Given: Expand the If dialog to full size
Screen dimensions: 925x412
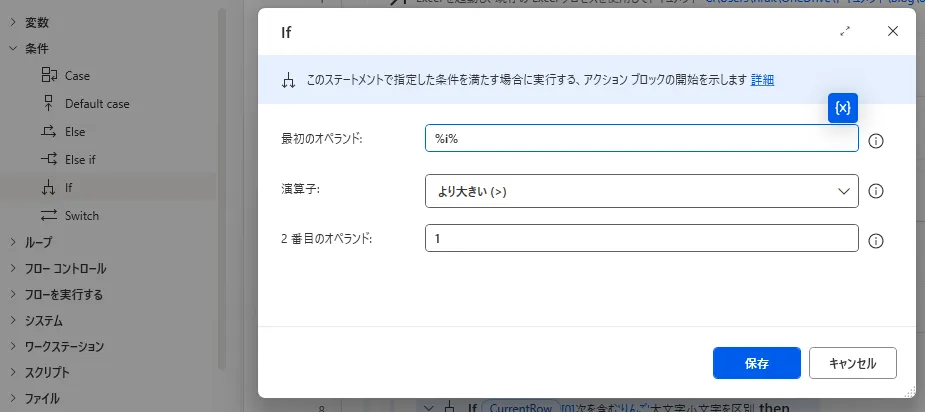Looking at the screenshot, I should [846, 31].
